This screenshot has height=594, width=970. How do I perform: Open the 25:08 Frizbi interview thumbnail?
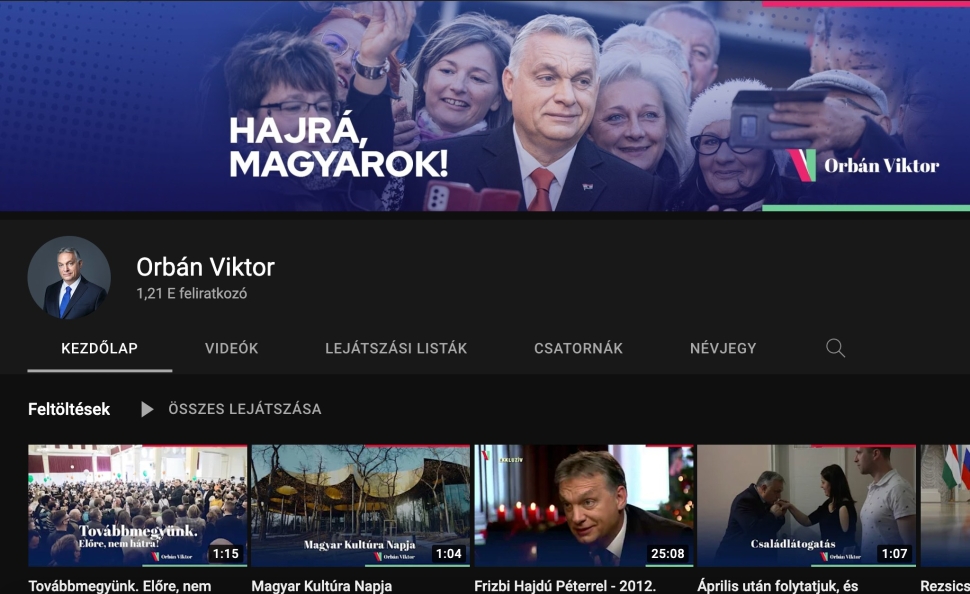[584, 506]
